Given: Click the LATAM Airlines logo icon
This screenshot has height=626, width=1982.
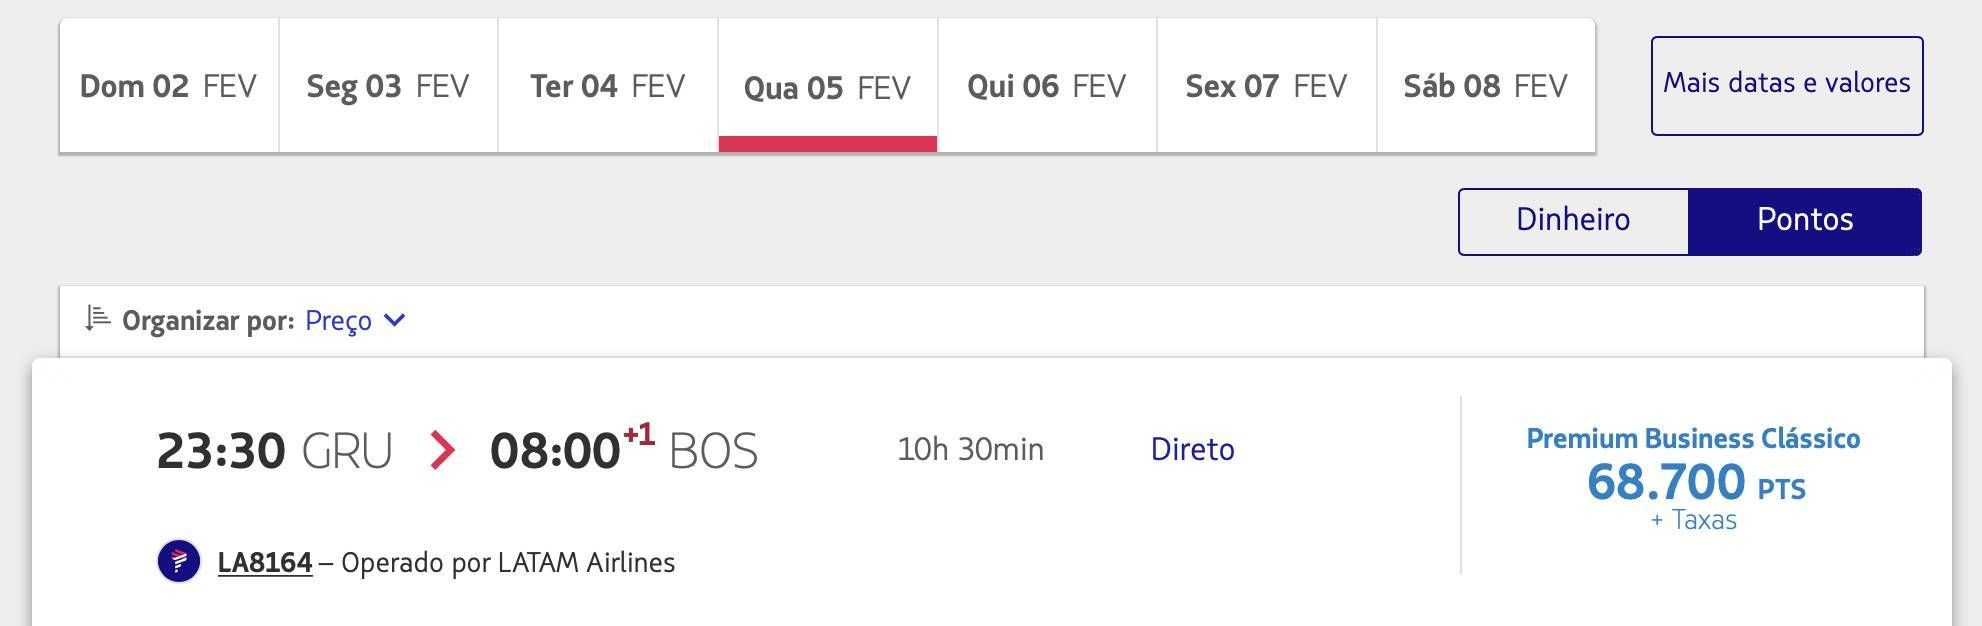Looking at the screenshot, I should point(179,561).
